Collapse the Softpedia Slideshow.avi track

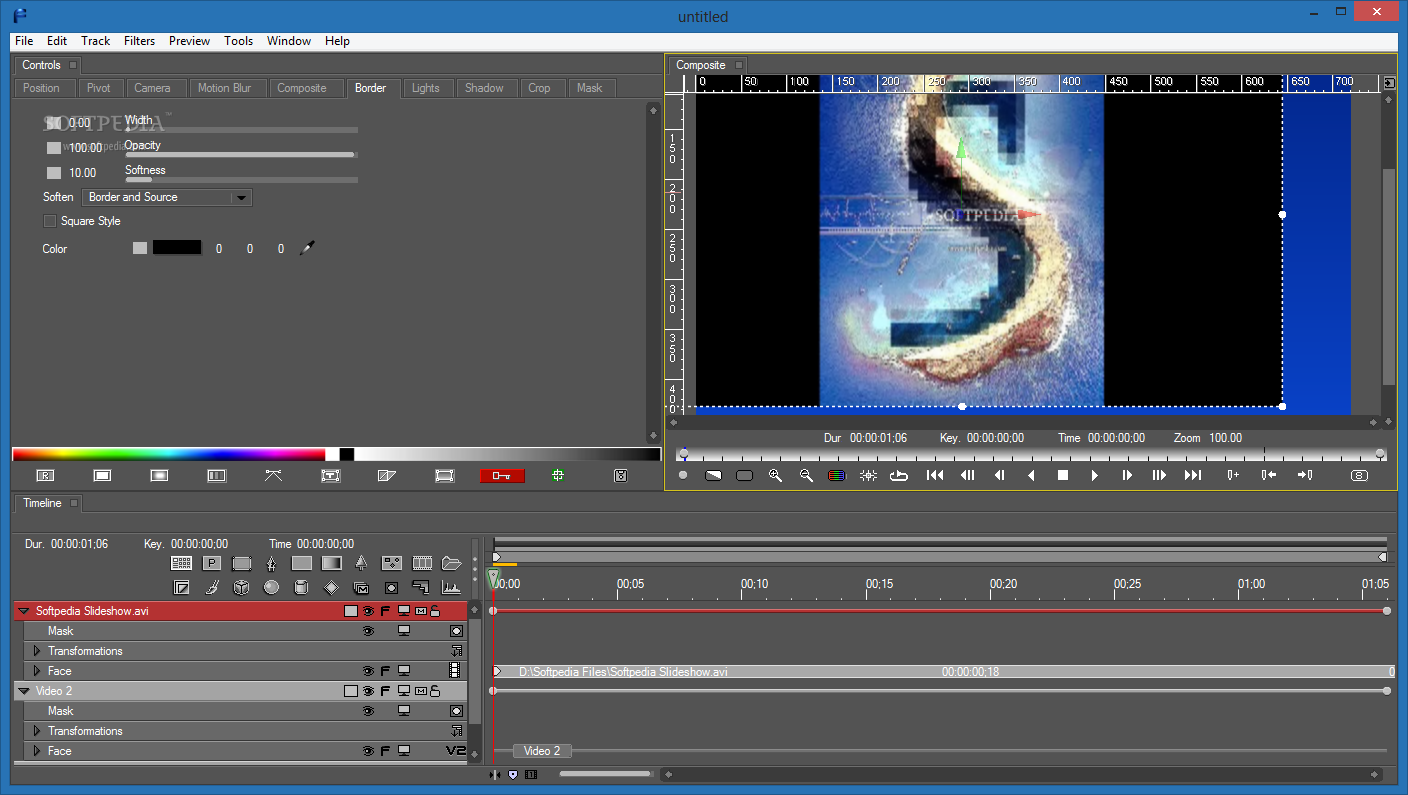24,611
